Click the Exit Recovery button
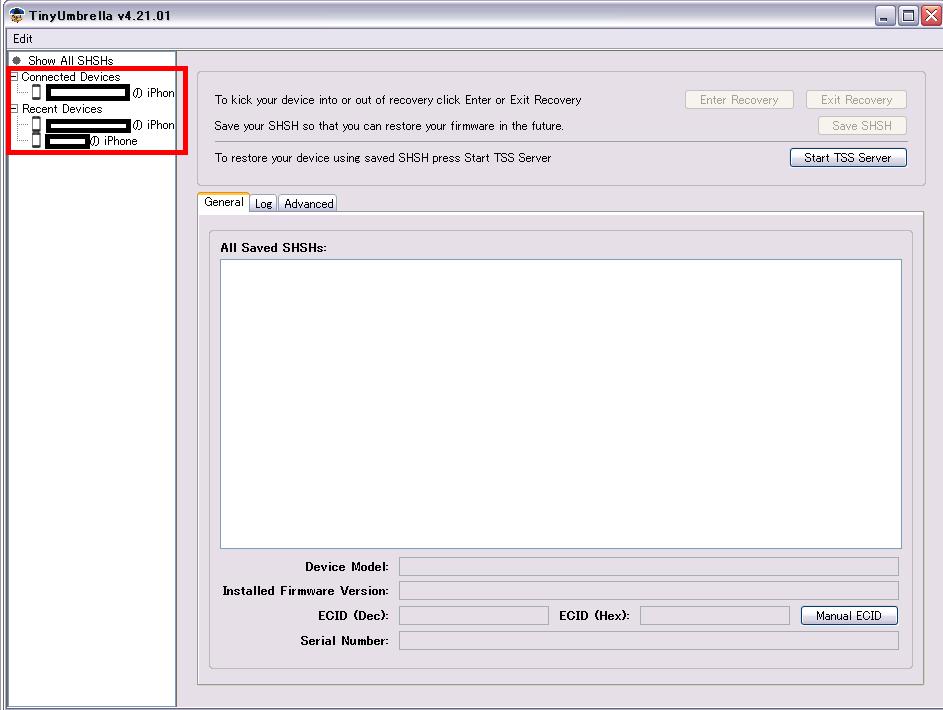The width and height of the screenshot is (943, 710). [856, 100]
